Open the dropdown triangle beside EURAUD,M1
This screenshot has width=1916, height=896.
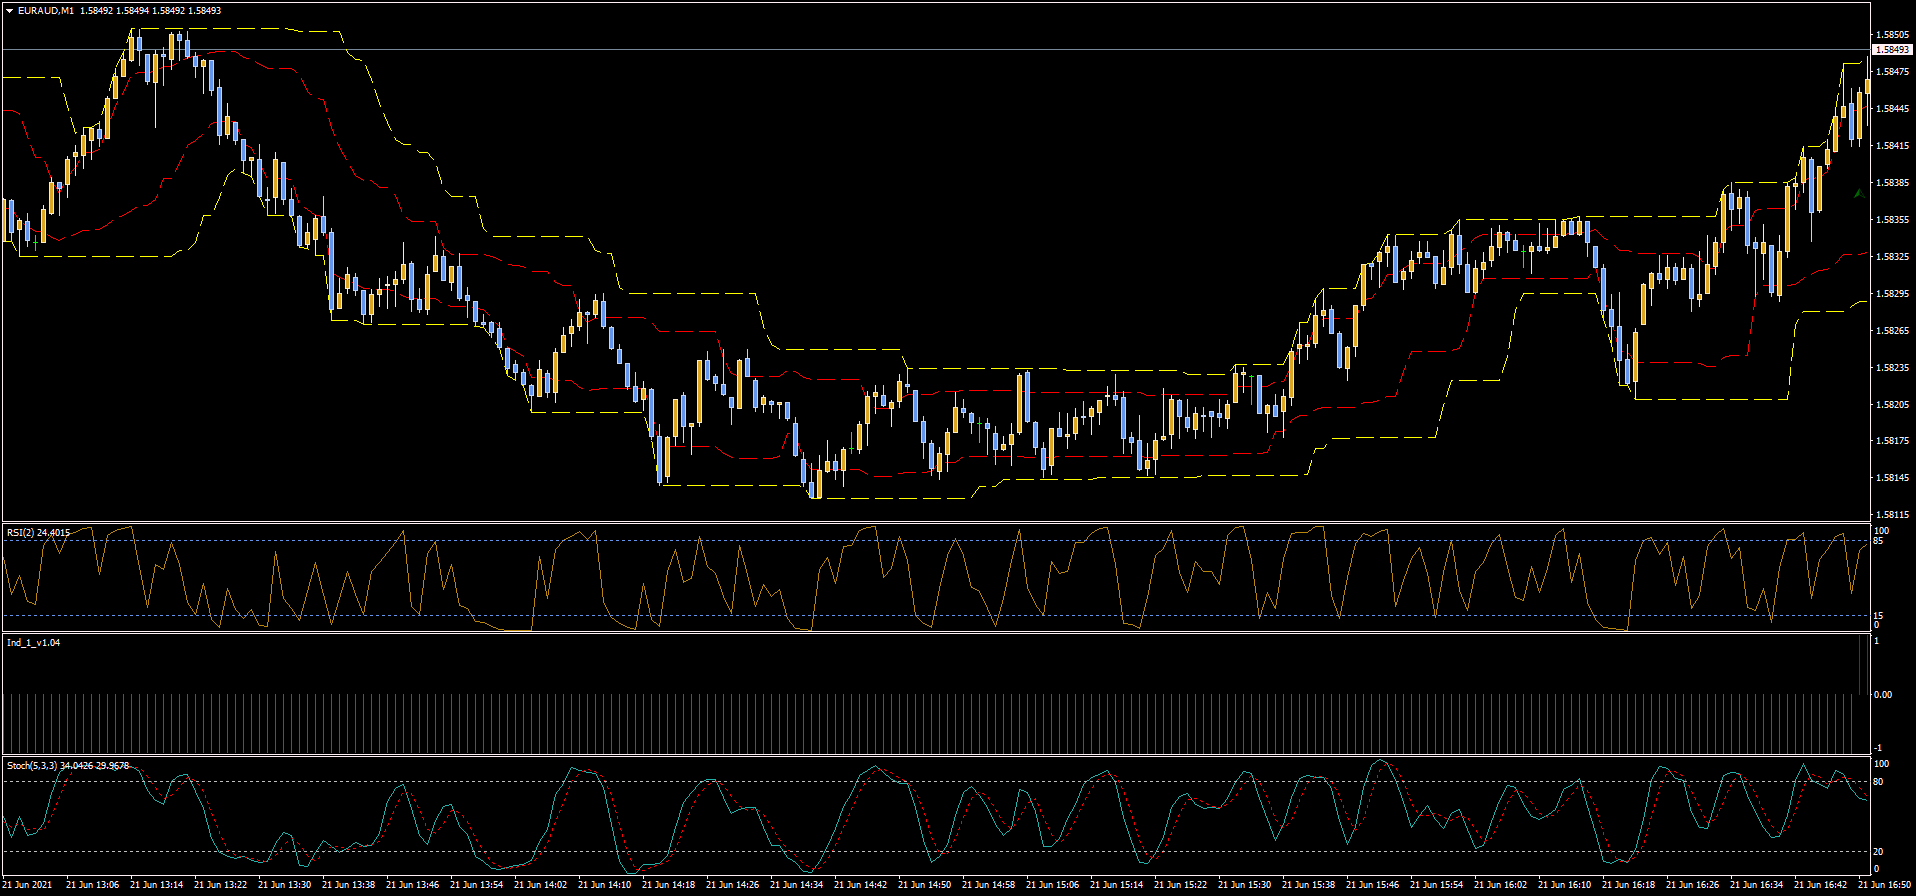click(10, 11)
